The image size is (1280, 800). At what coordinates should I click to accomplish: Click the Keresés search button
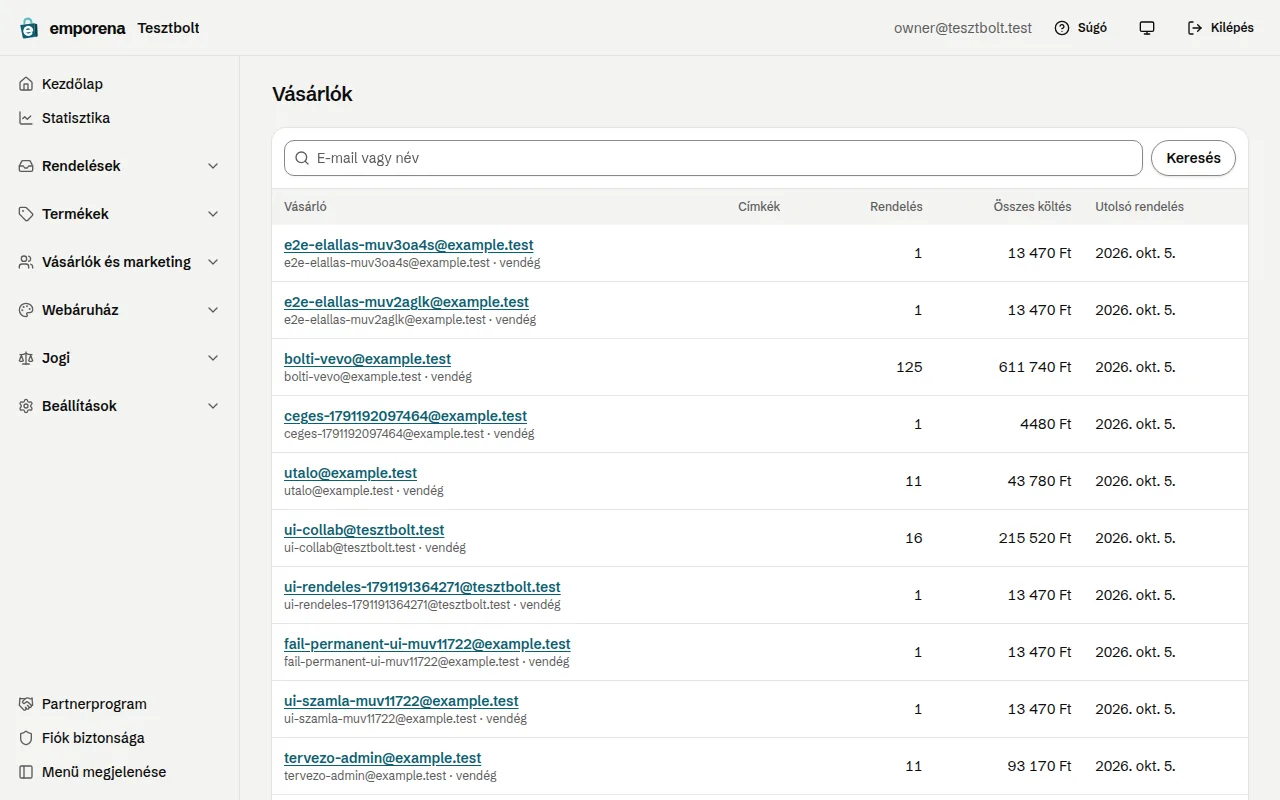click(1193, 158)
